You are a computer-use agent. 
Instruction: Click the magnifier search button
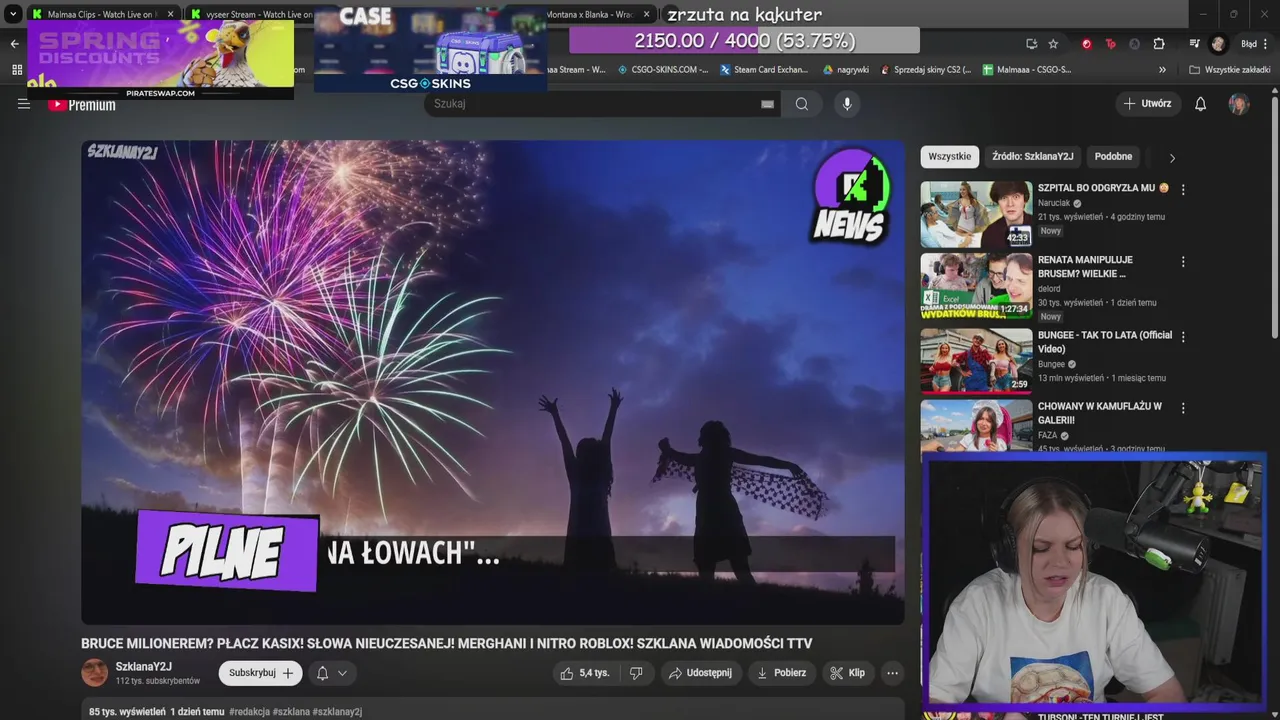point(802,104)
